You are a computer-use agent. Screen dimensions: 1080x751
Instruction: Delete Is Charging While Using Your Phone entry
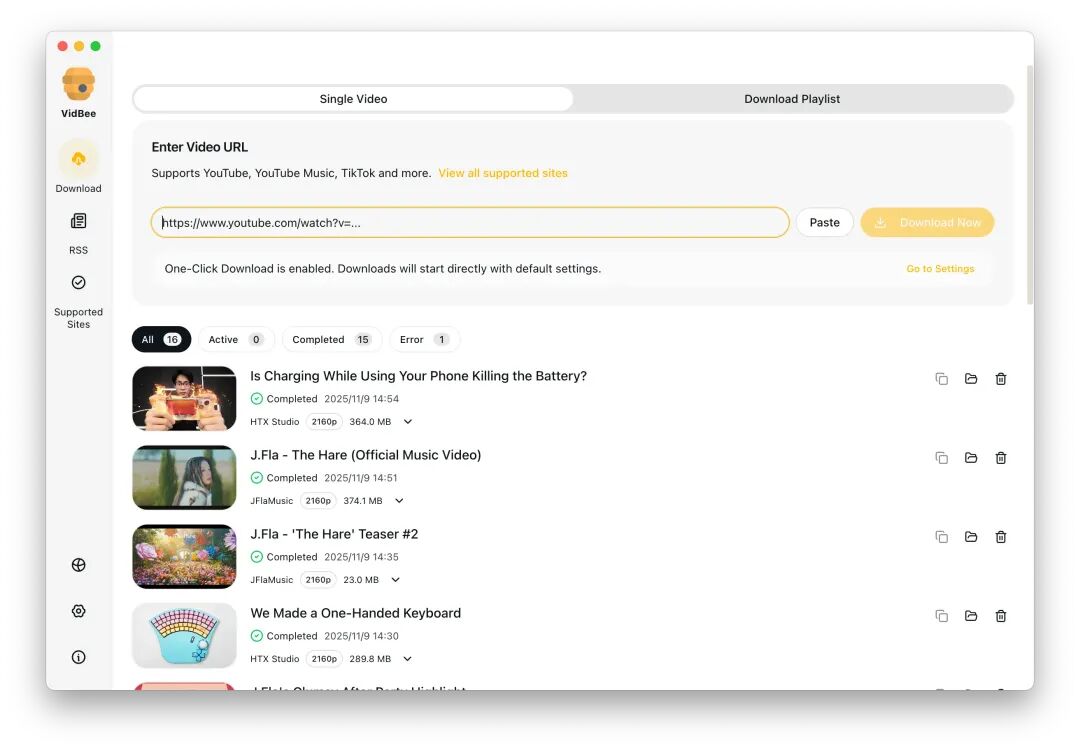coord(1001,379)
